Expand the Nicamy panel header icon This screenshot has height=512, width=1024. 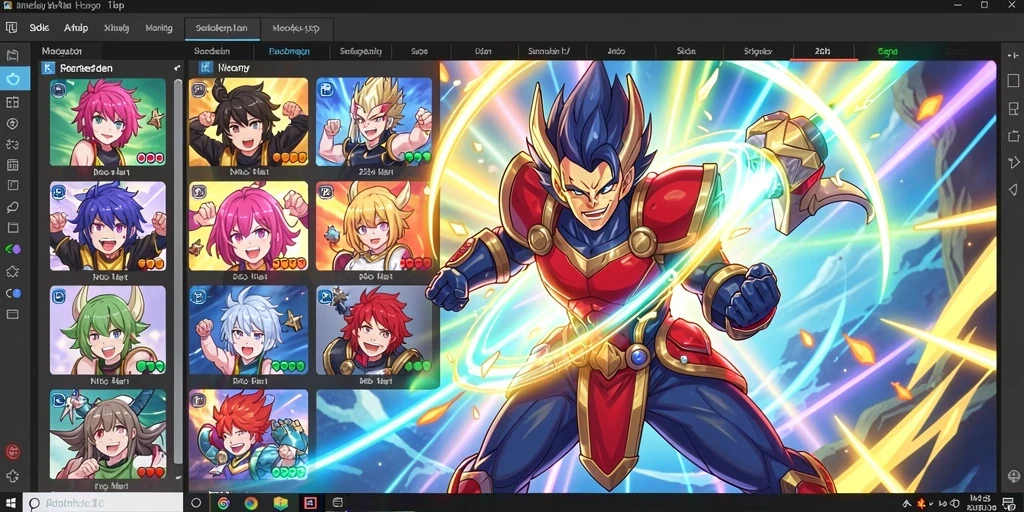[x=206, y=67]
